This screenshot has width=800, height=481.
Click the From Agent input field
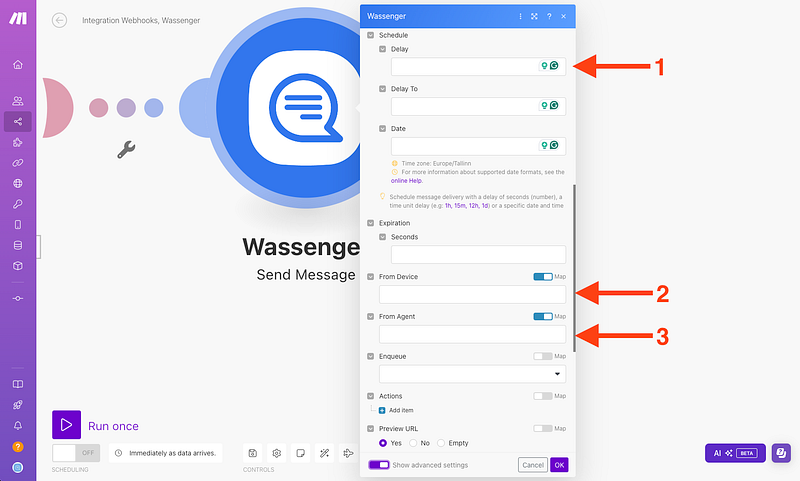(472, 334)
